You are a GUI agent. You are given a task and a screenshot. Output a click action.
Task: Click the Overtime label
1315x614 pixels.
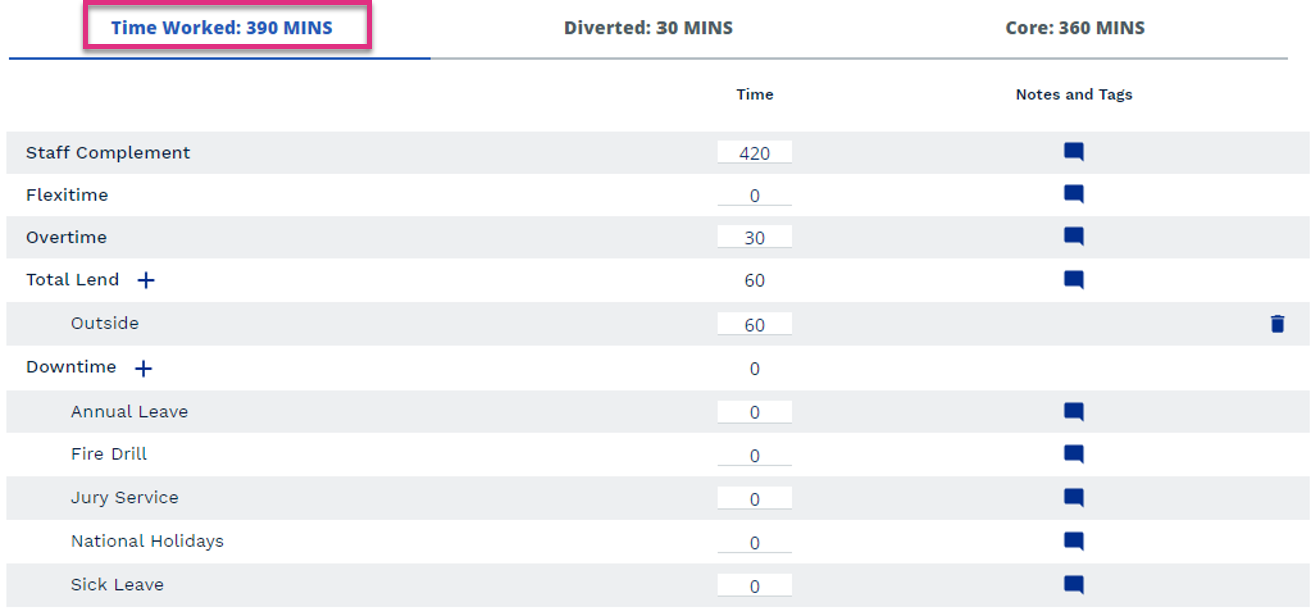pyautogui.click(x=66, y=237)
